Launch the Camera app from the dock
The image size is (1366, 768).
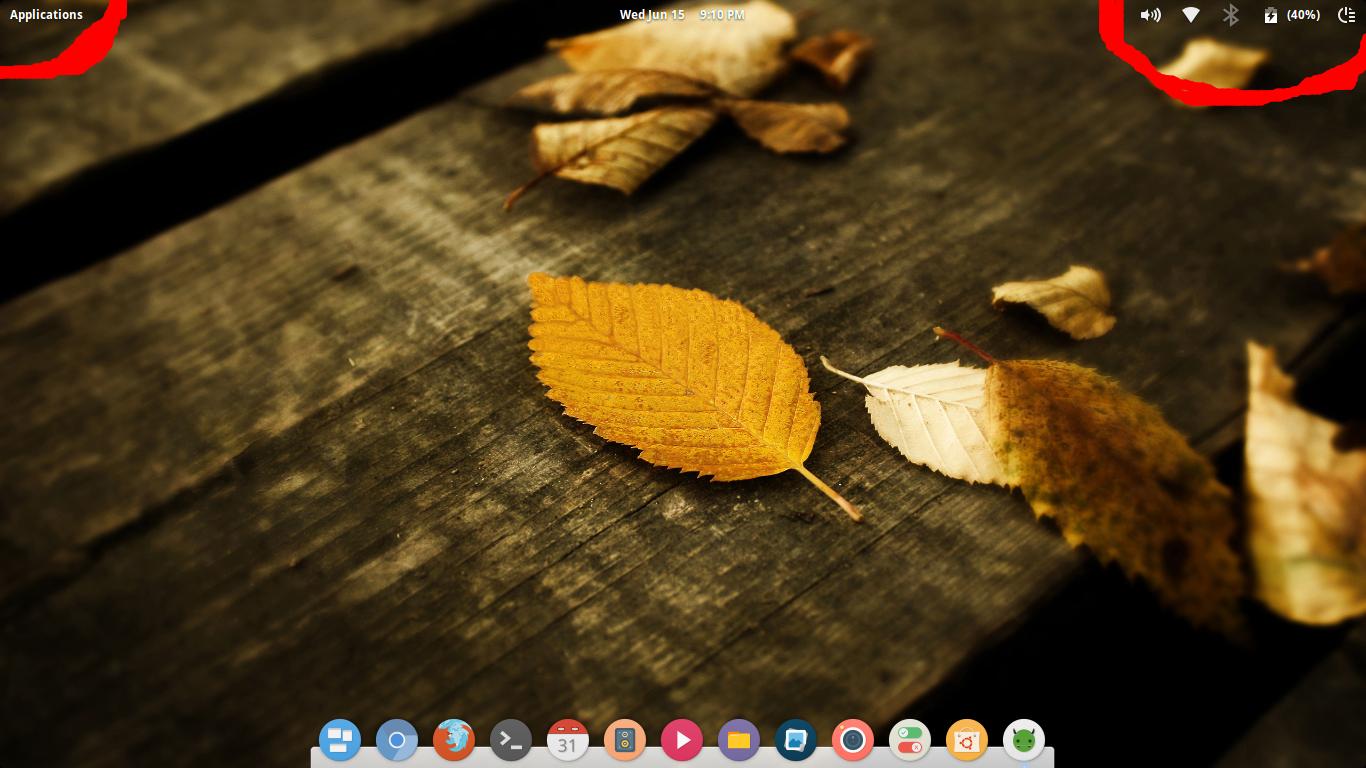[x=853, y=740]
